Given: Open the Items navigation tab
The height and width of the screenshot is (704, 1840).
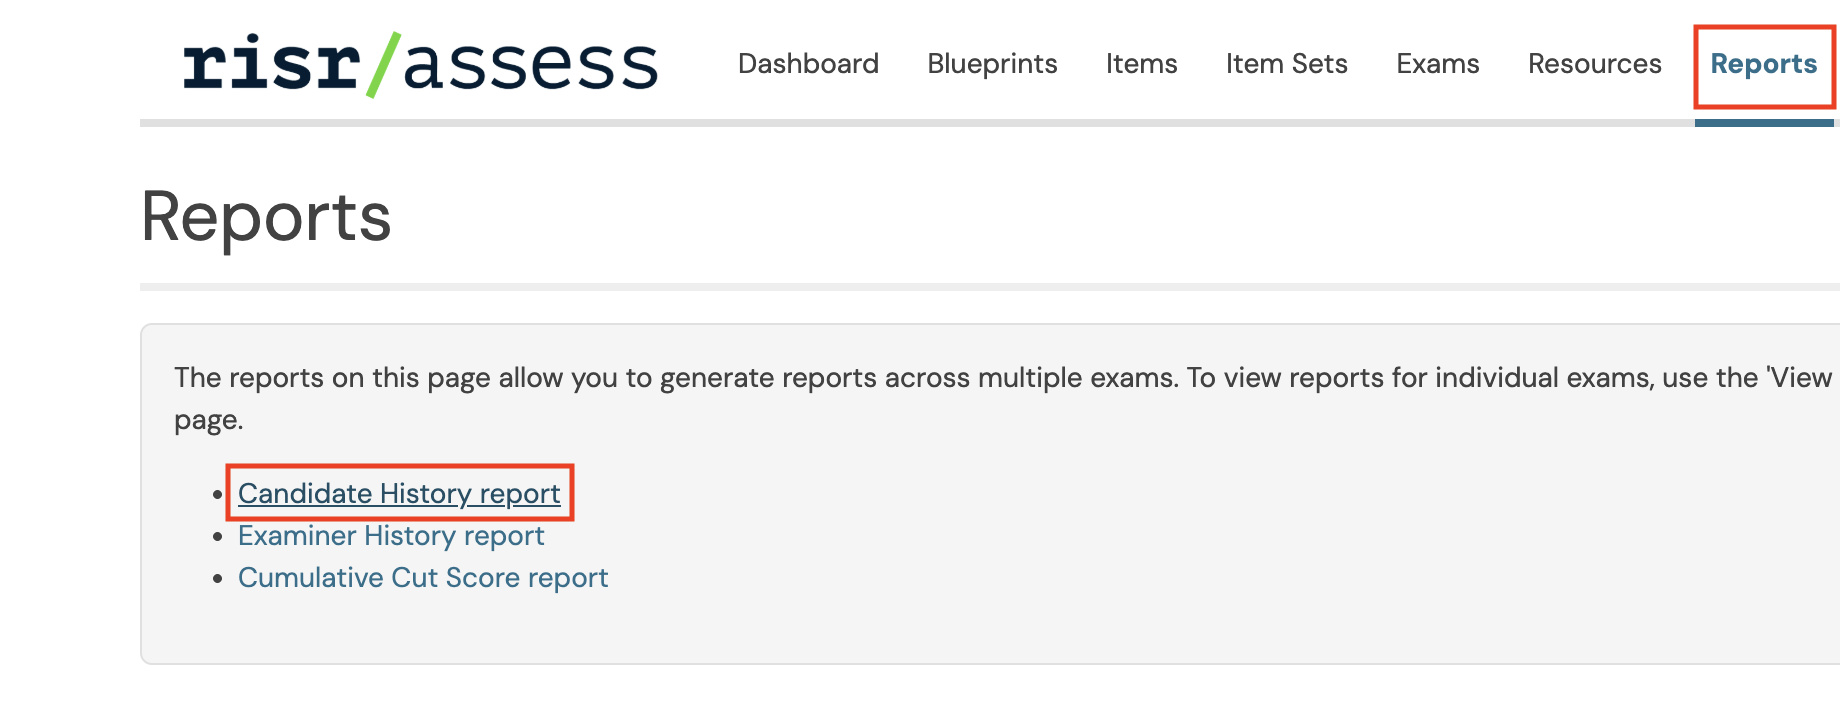Looking at the screenshot, I should click(x=1141, y=64).
